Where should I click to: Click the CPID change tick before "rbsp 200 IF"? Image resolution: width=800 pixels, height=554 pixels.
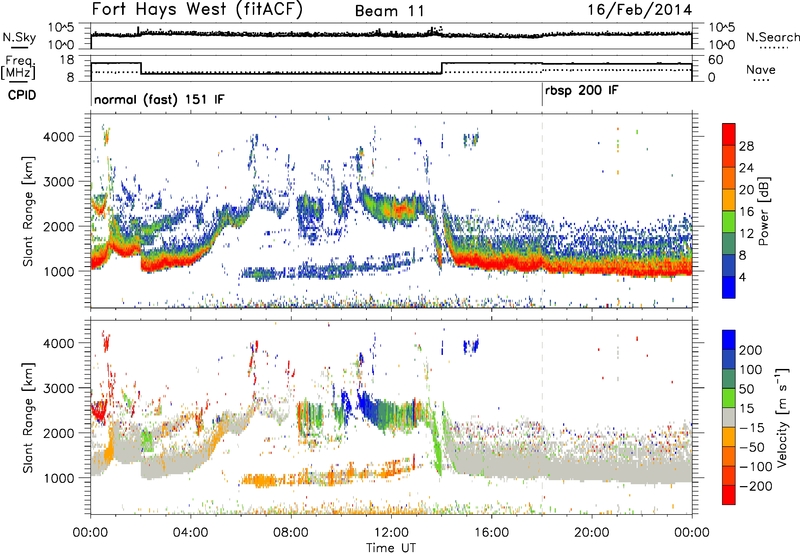coord(542,95)
